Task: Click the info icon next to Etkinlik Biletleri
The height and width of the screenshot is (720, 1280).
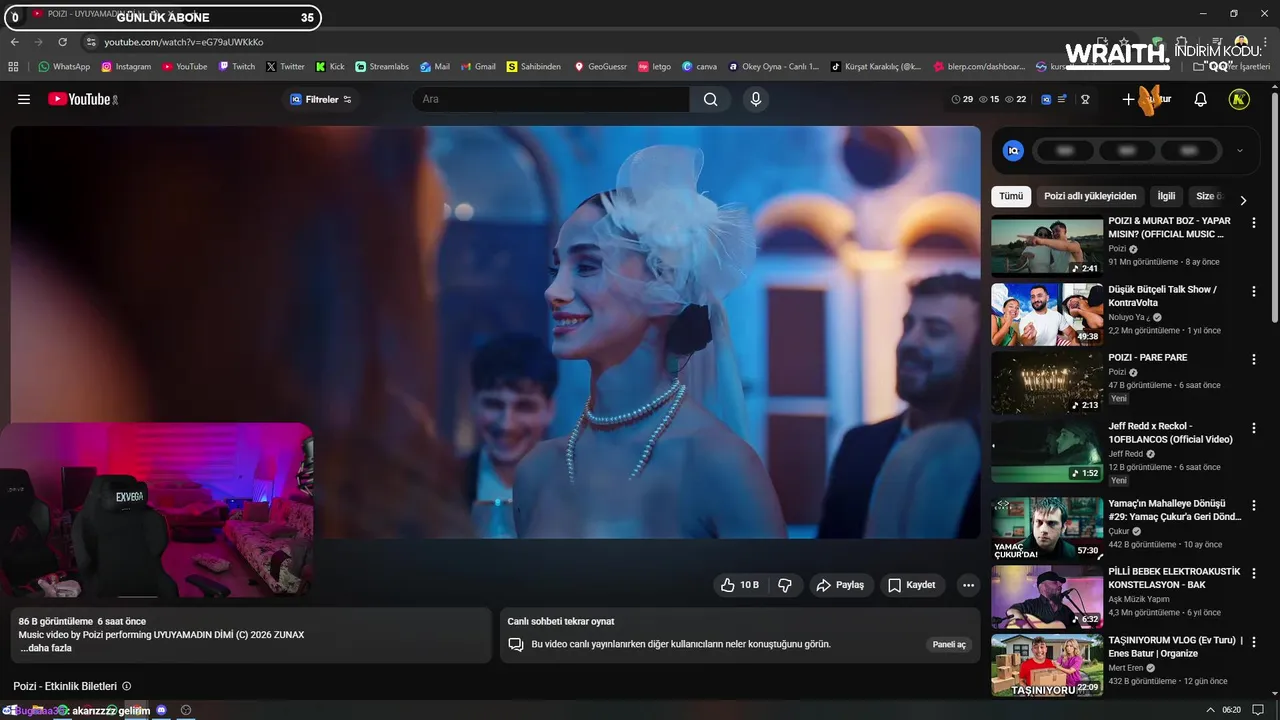Action: click(x=126, y=686)
